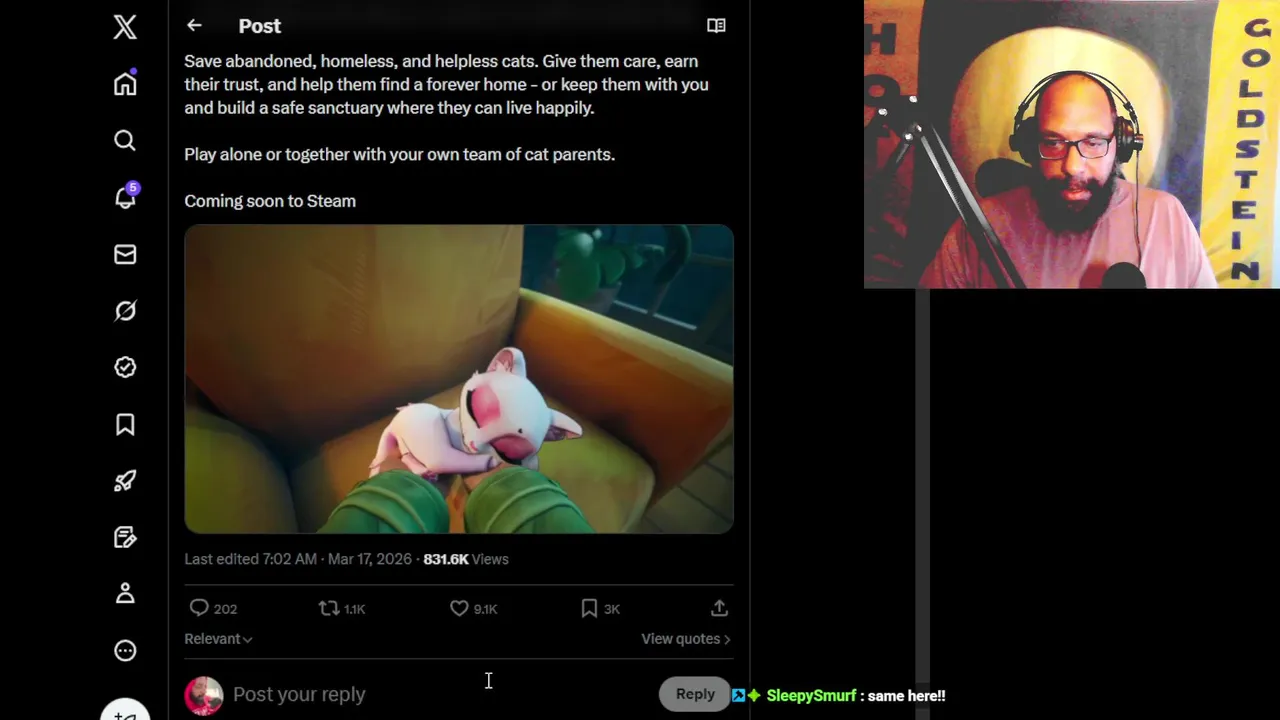Like the post with heart icon
This screenshot has width=1280, height=720.
click(x=459, y=608)
